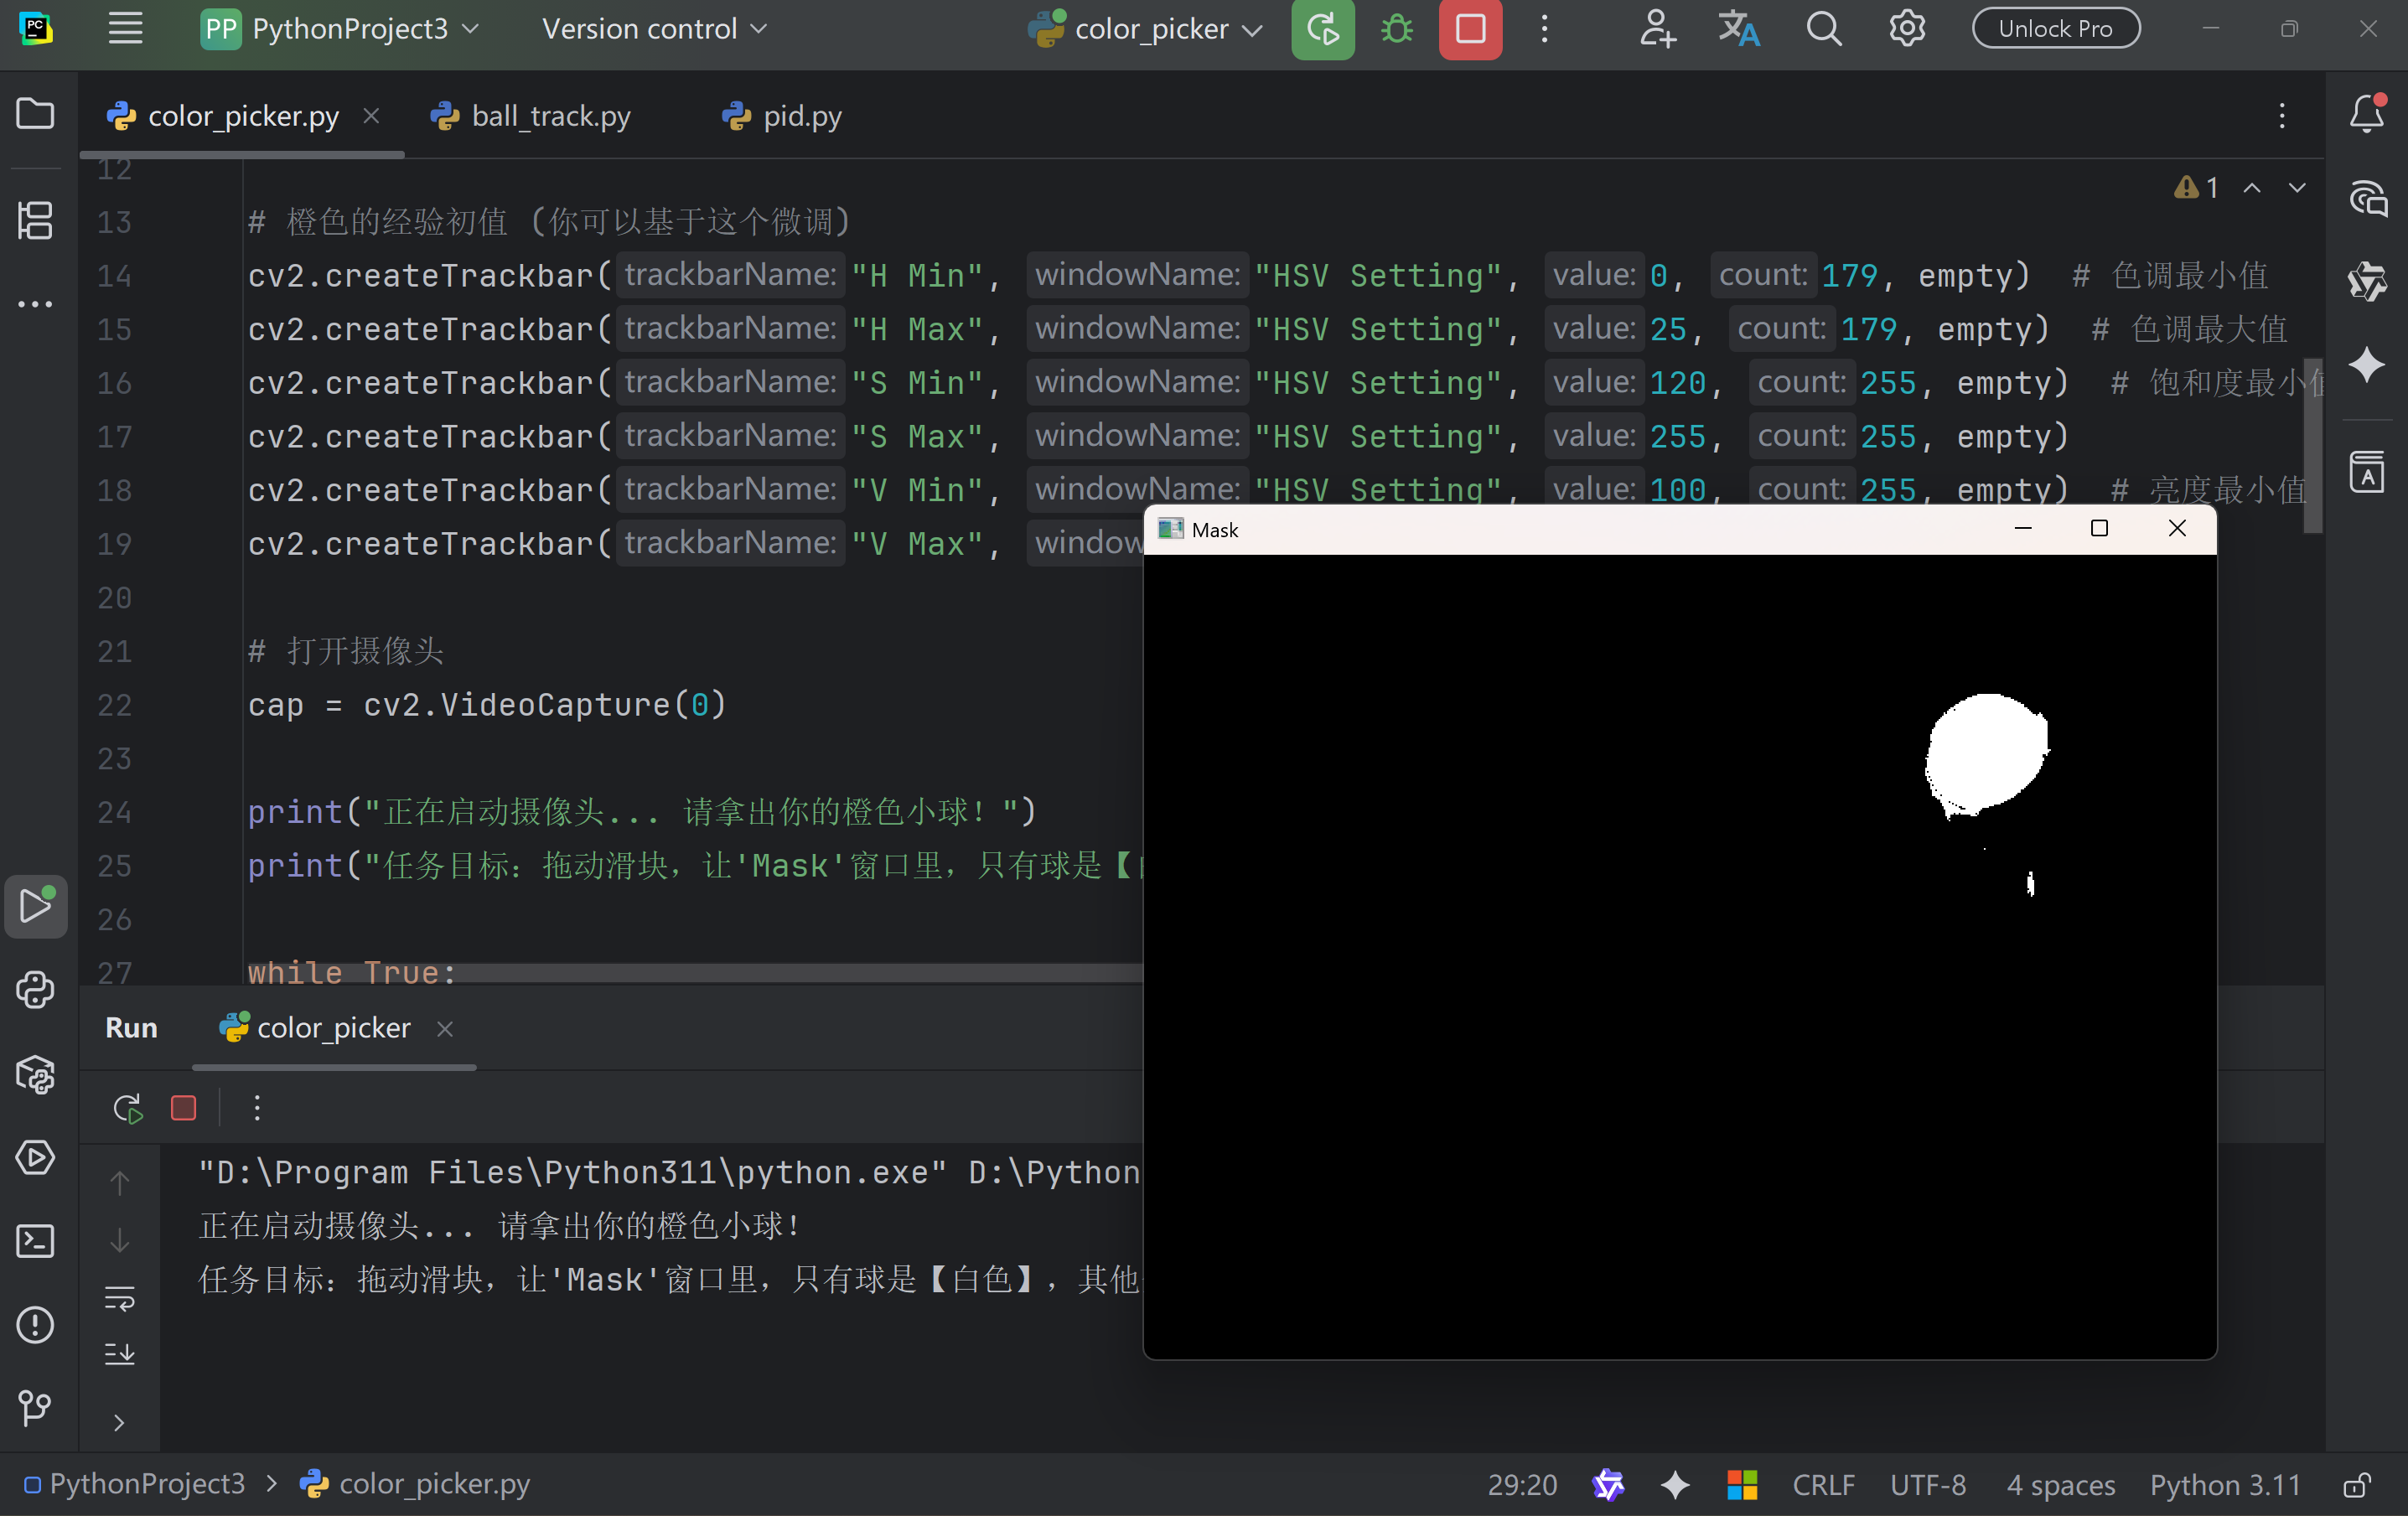Click the Debug bug icon
The width and height of the screenshot is (2408, 1516).
click(x=1396, y=29)
